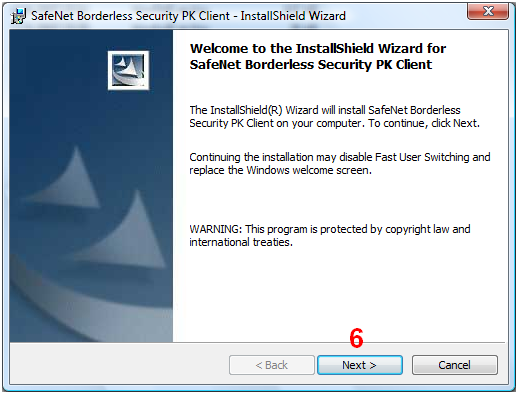Click the red number 6 annotation
This screenshot has height=393, width=518.
coord(356,338)
